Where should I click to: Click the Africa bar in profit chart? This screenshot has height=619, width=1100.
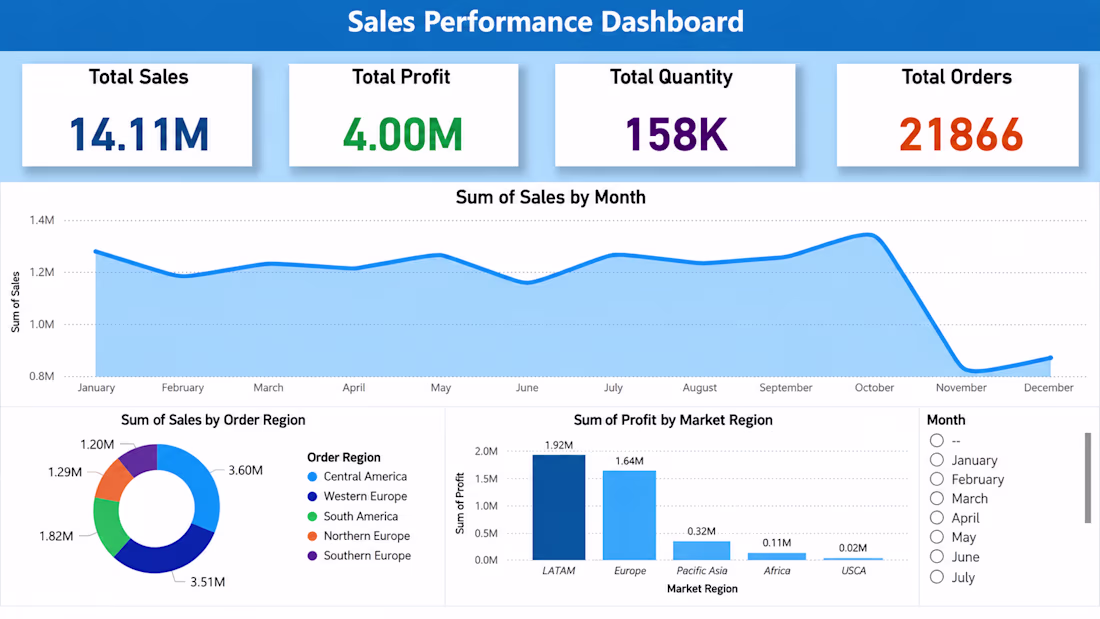click(x=777, y=557)
